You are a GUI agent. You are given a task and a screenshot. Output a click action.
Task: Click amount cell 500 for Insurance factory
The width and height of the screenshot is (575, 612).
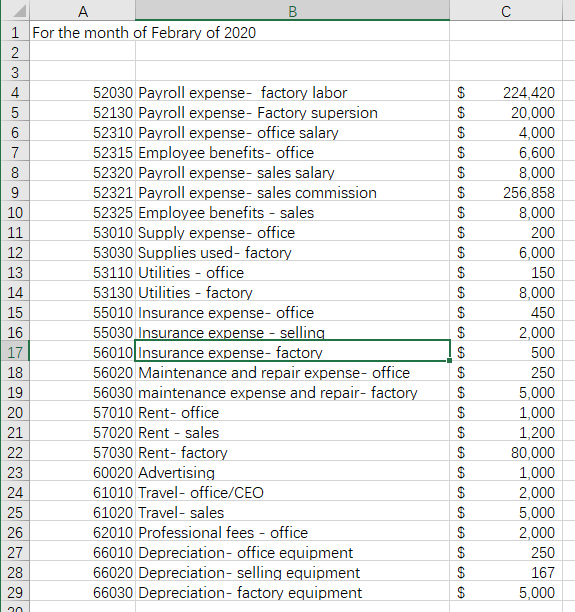pyautogui.click(x=506, y=352)
